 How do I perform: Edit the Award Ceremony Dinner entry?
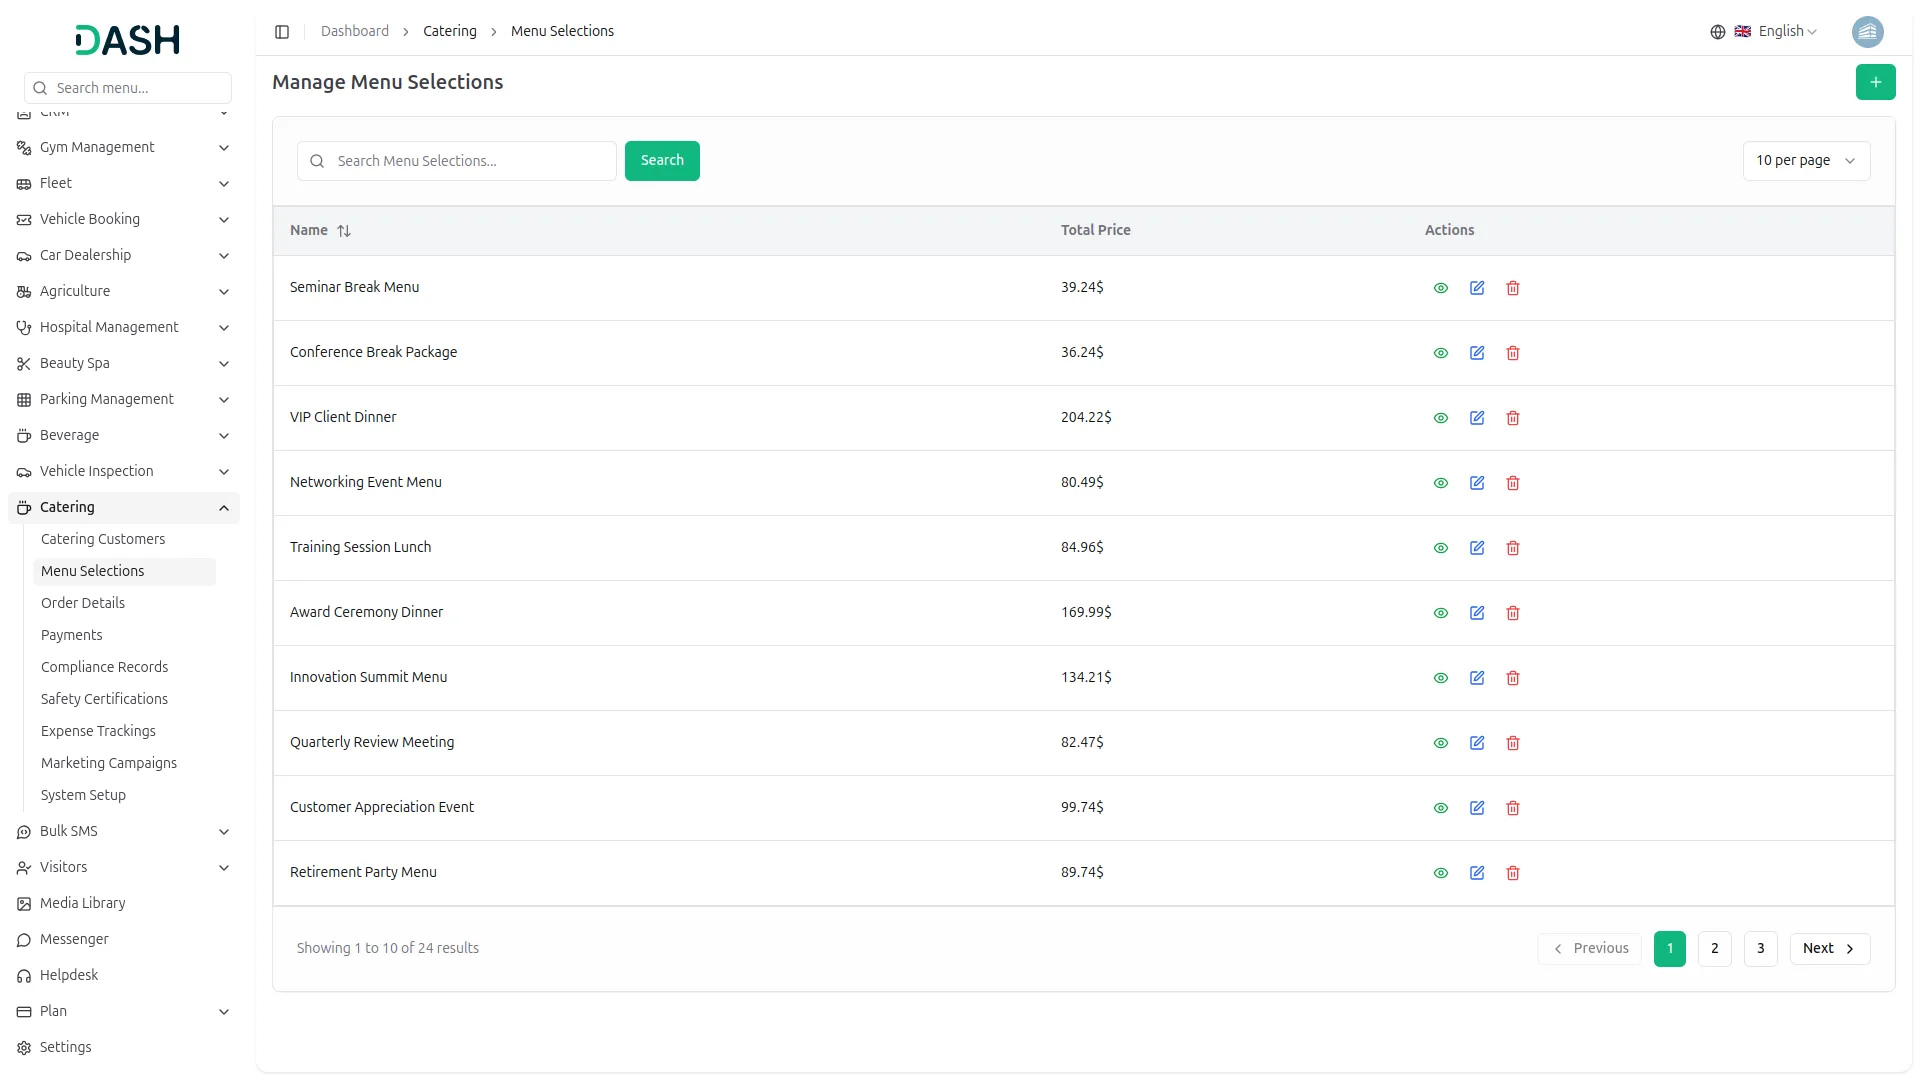[1476, 613]
